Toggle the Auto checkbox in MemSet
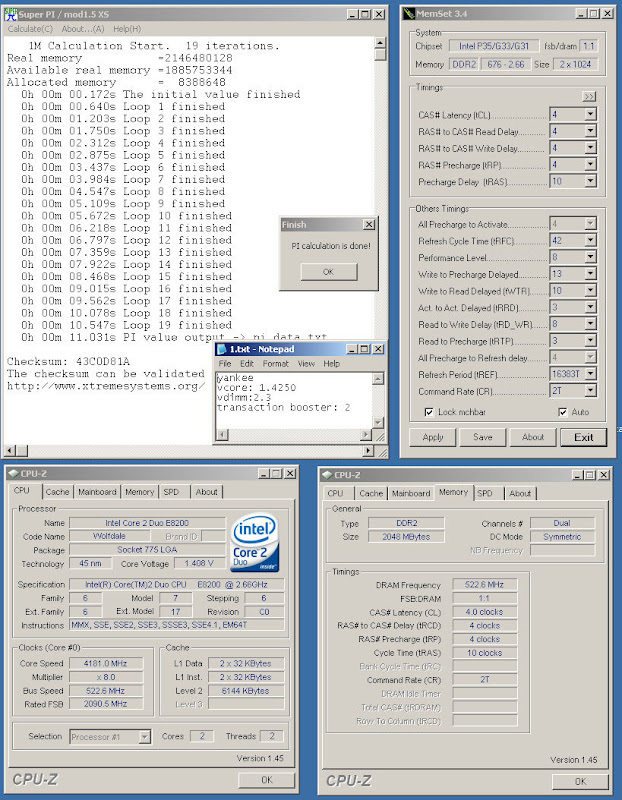This screenshot has height=800, width=622. [x=562, y=412]
